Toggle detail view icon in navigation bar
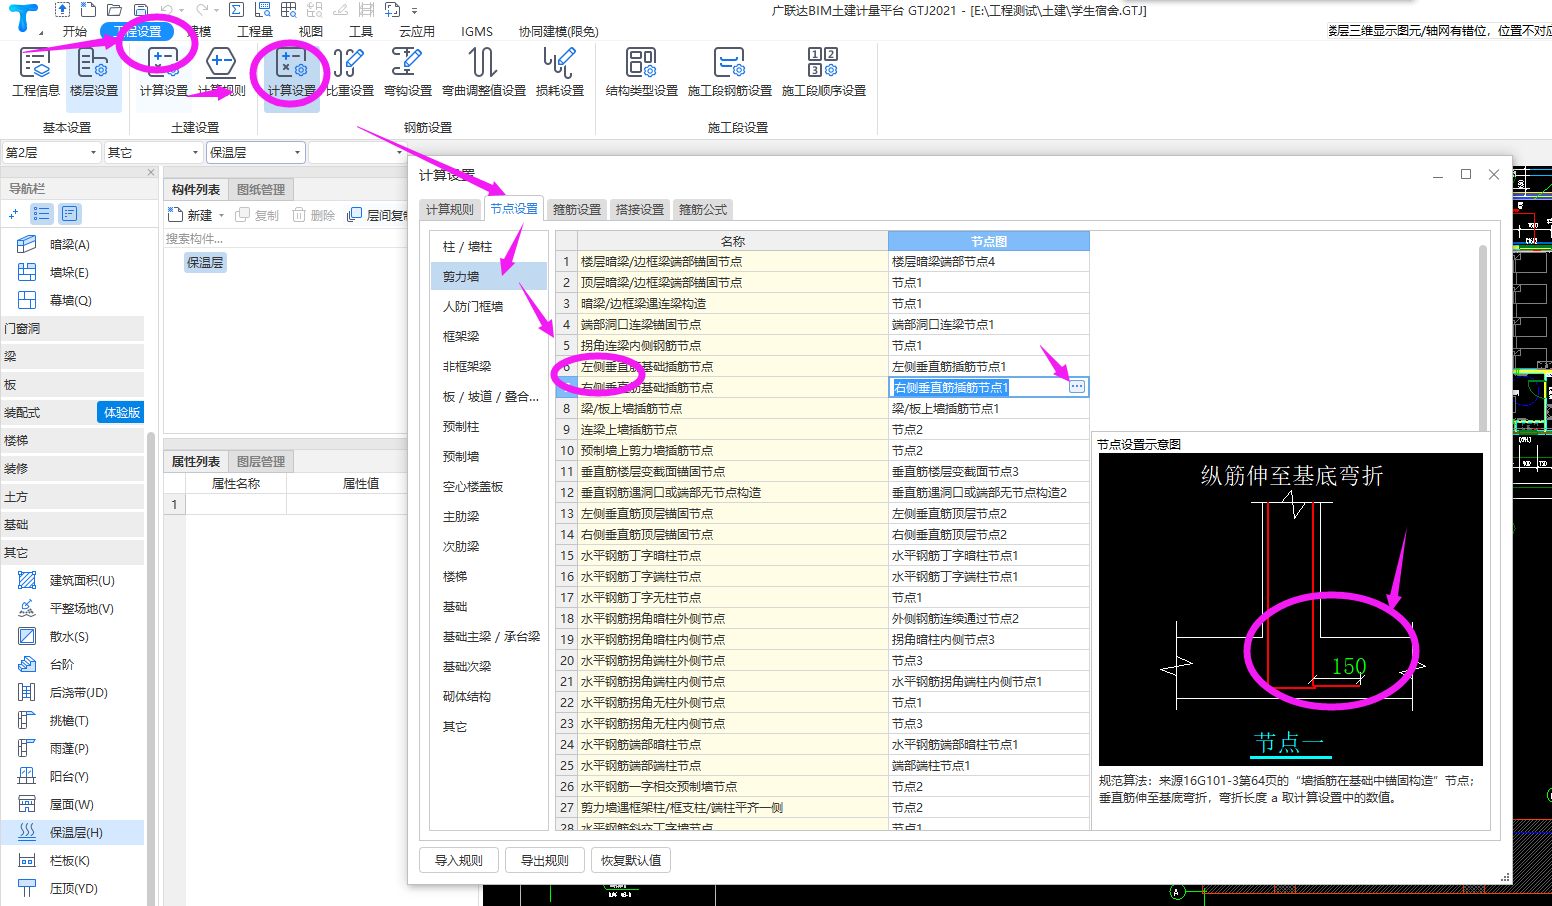The image size is (1552, 906). [69, 213]
